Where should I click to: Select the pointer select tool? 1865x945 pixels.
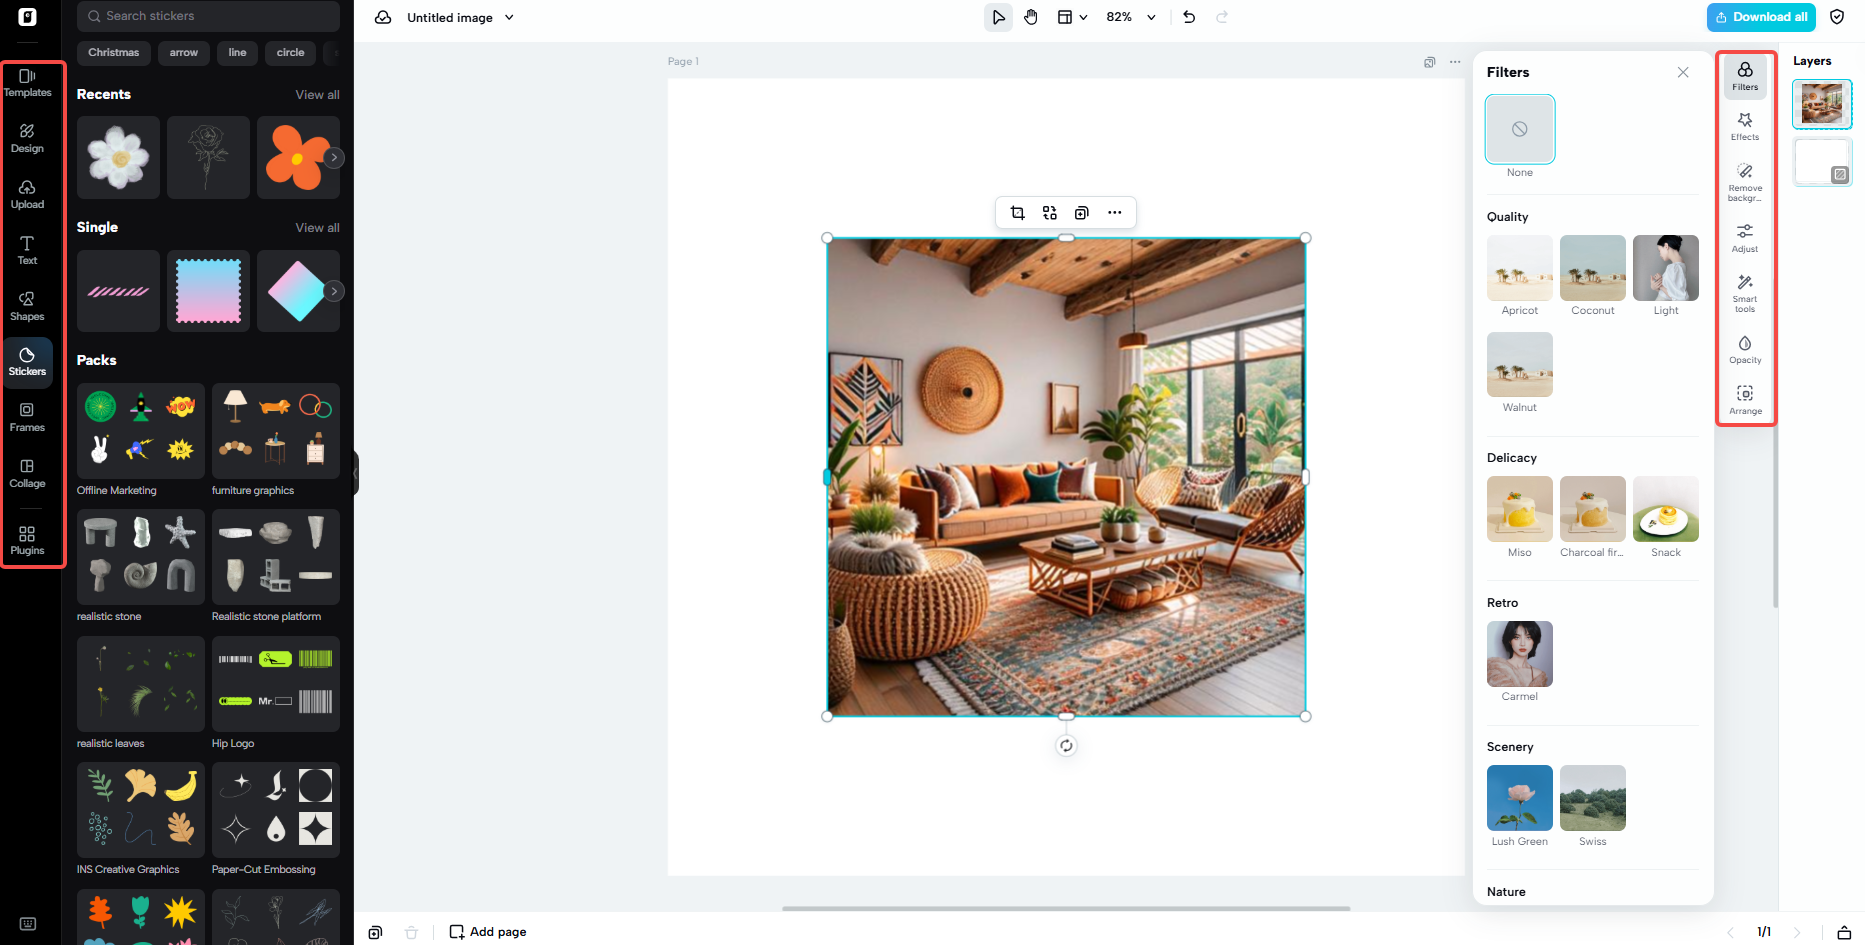pos(998,17)
